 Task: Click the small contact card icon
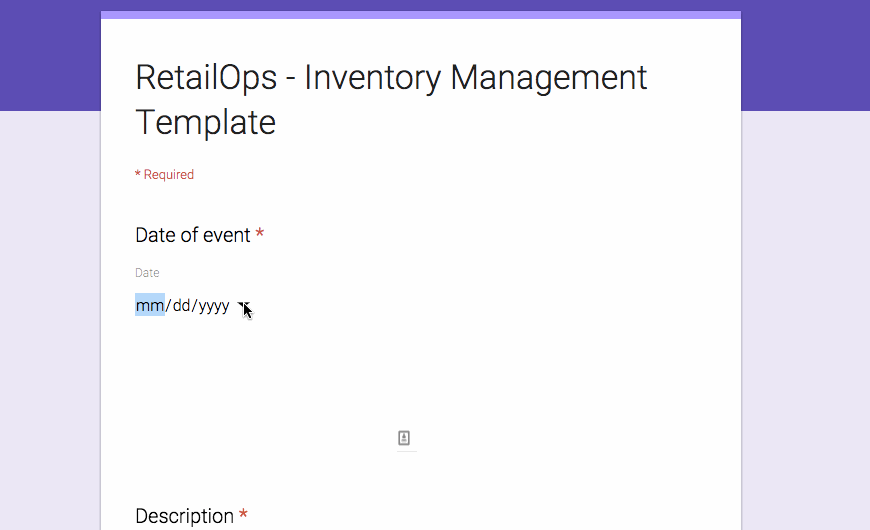coord(404,438)
